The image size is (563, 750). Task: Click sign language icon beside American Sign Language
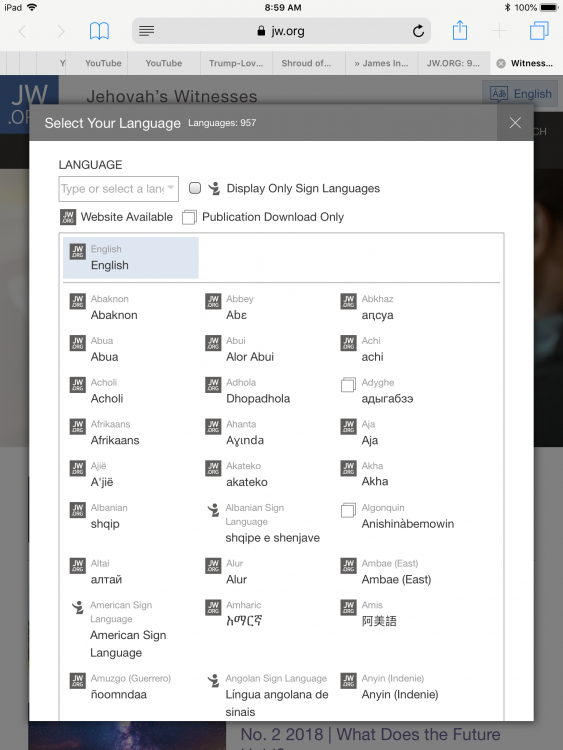(x=77, y=607)
